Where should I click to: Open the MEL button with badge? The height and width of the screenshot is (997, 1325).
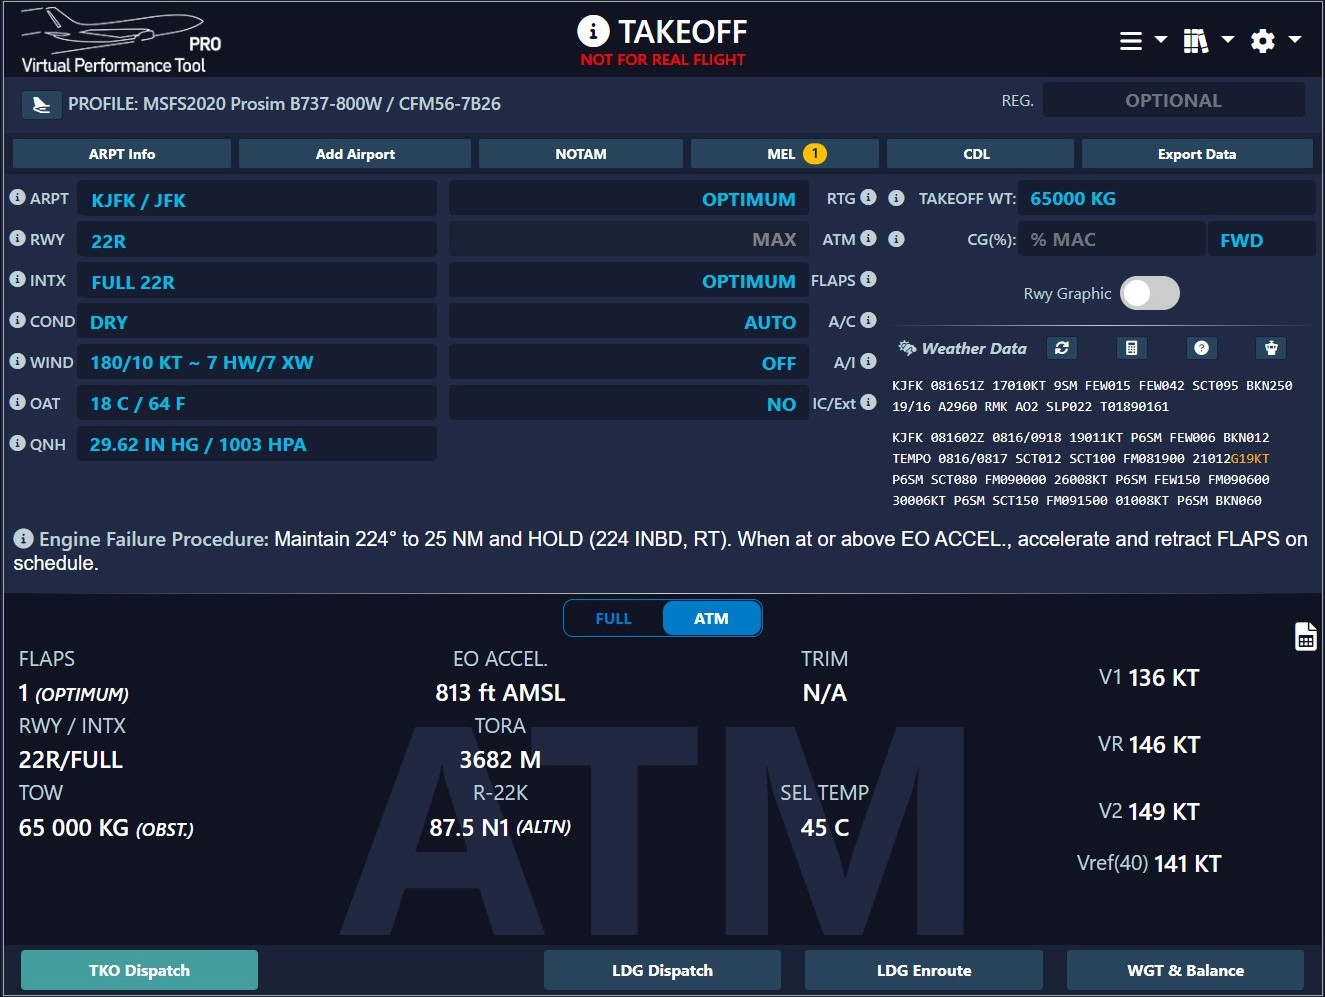784,154
